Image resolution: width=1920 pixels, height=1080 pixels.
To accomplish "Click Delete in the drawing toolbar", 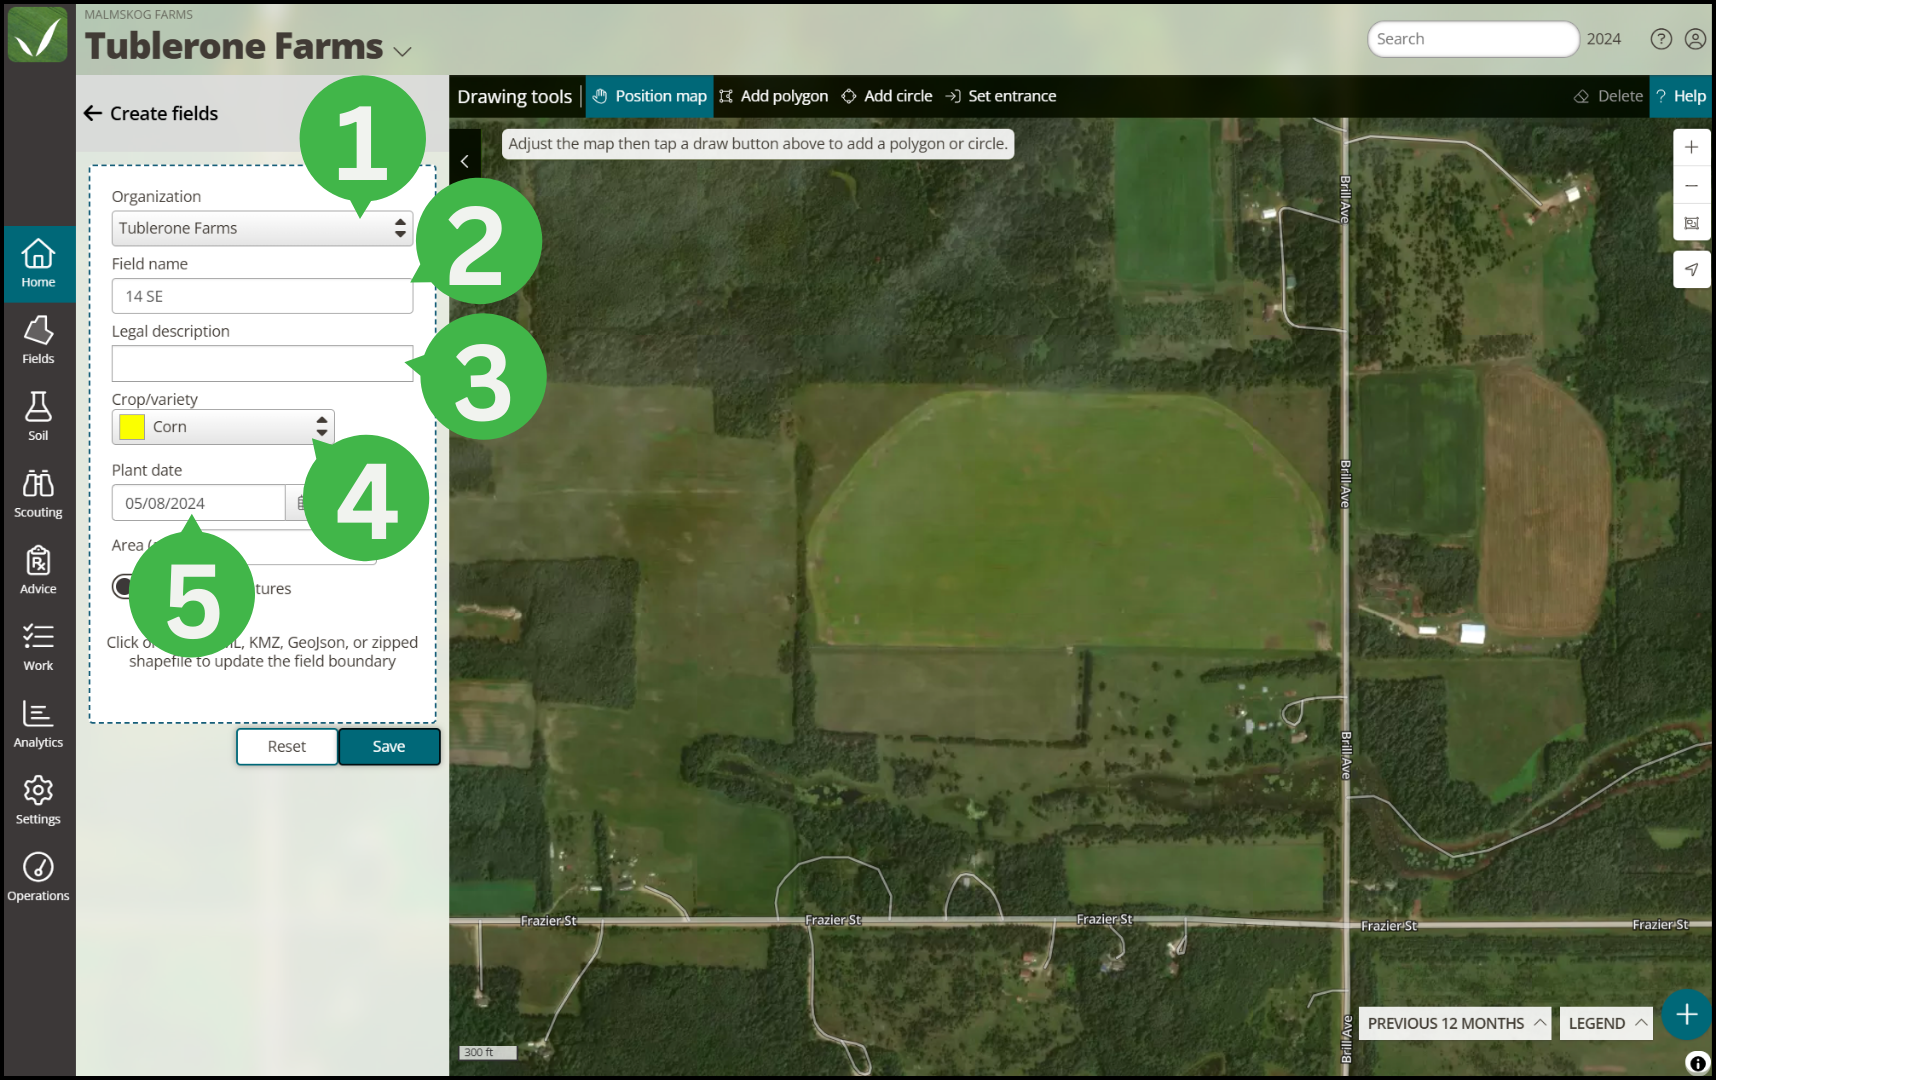I will coord(1608,96).
